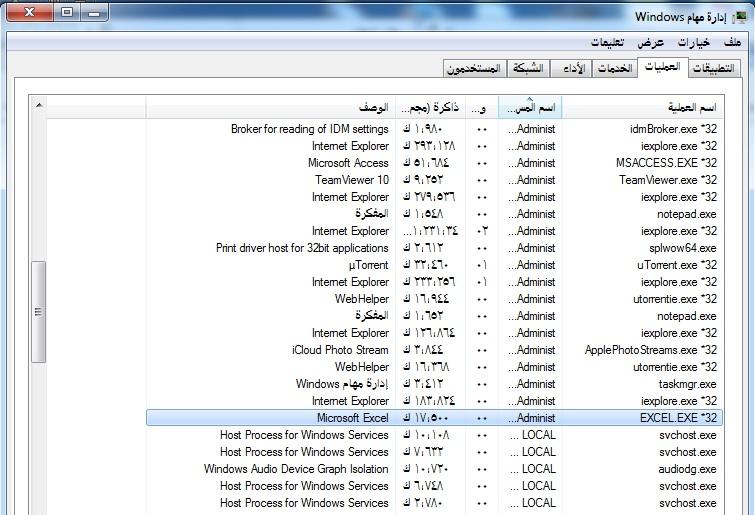Viewport: 755px width, 515px height.
Task: Sort by اسم العملية column header
Action: coord(642,107)
